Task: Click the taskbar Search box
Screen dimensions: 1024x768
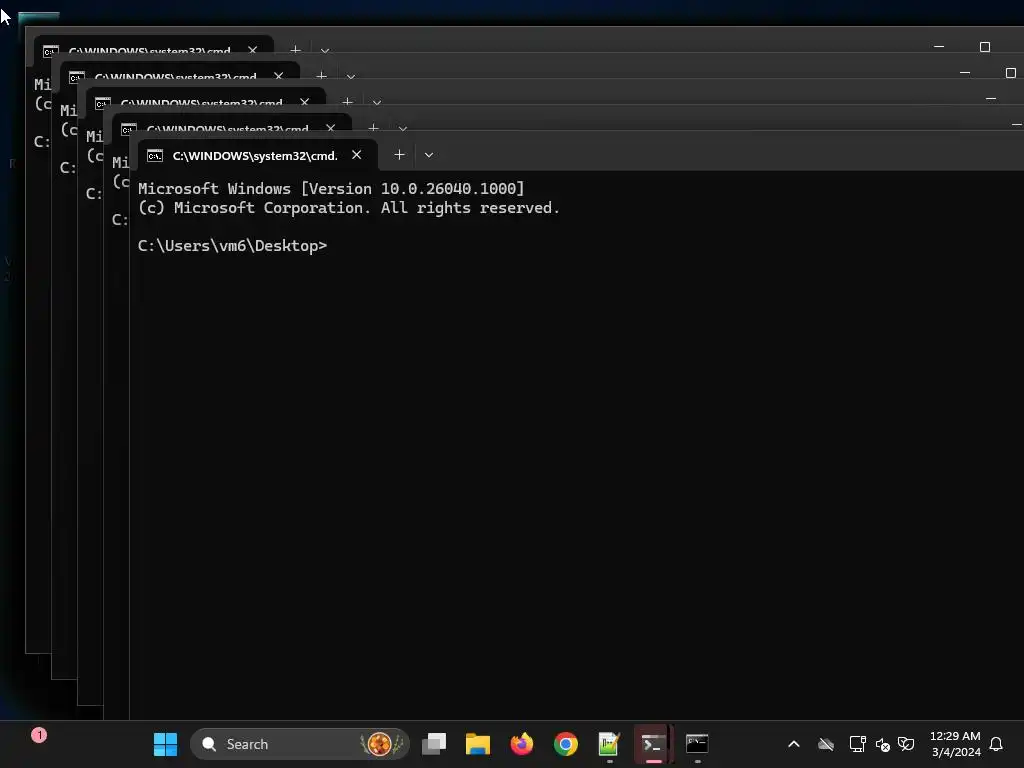Action: point(300,744)
